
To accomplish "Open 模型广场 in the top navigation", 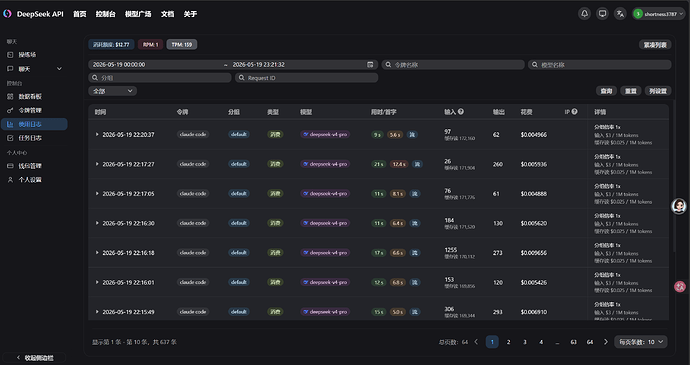I will [138, 14].
